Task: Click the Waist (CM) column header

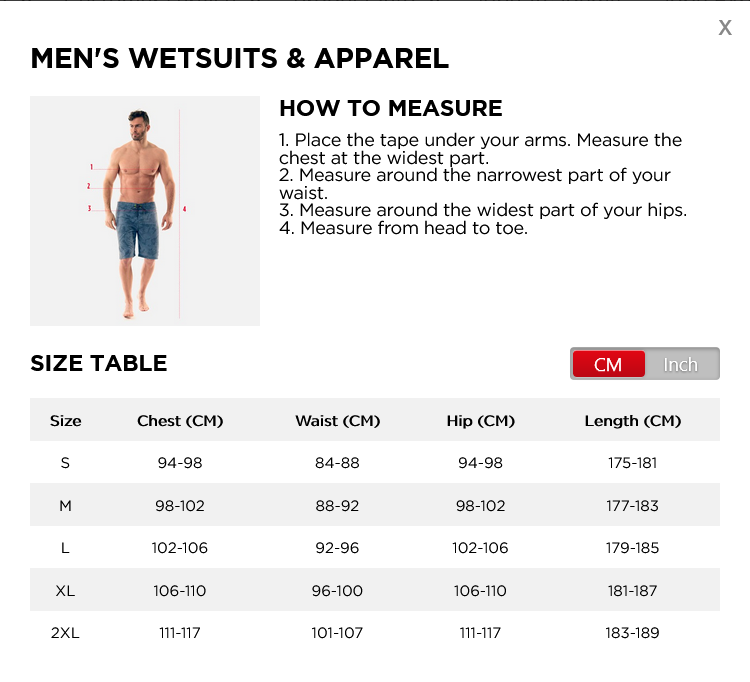Action: click(337, 421)
